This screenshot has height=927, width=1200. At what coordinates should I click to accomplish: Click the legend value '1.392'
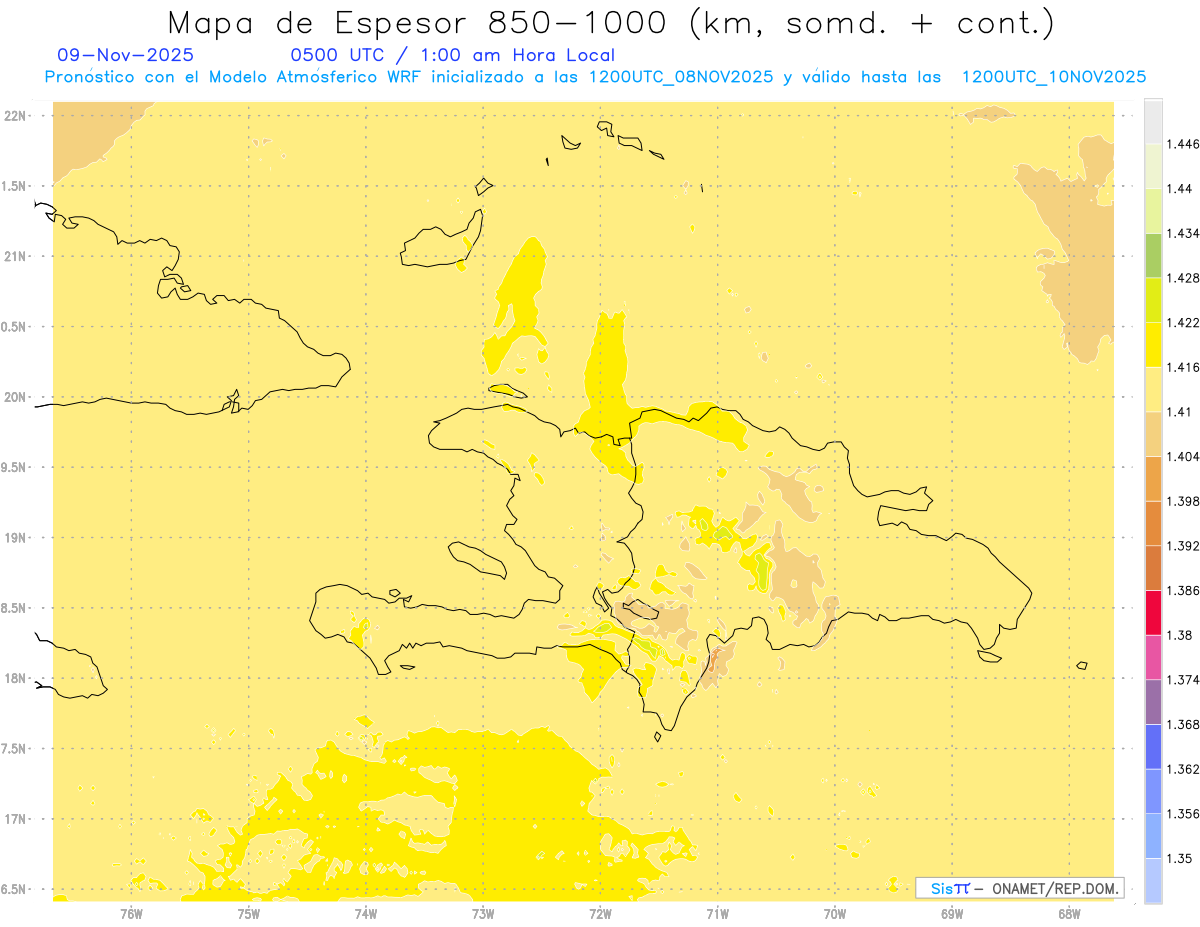pyautogui.click(x=1183, y=546)
